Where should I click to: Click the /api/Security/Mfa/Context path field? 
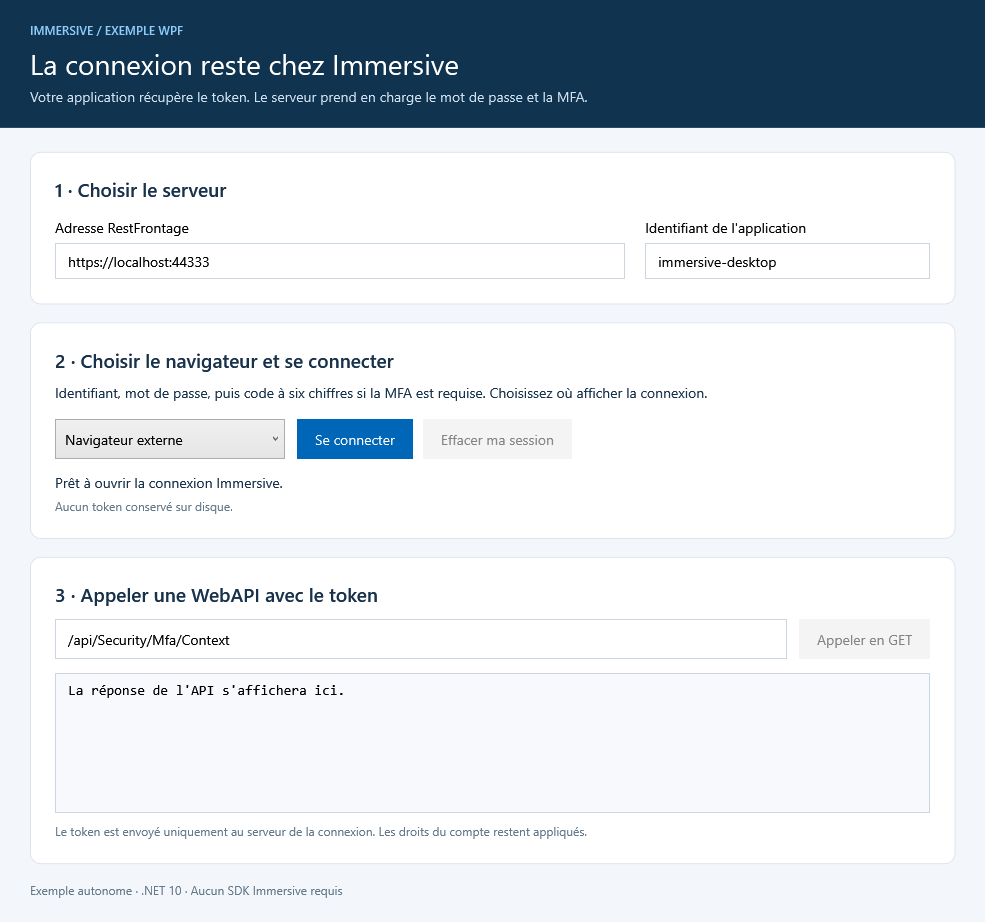pyautogui.click(x=421, y=639)
